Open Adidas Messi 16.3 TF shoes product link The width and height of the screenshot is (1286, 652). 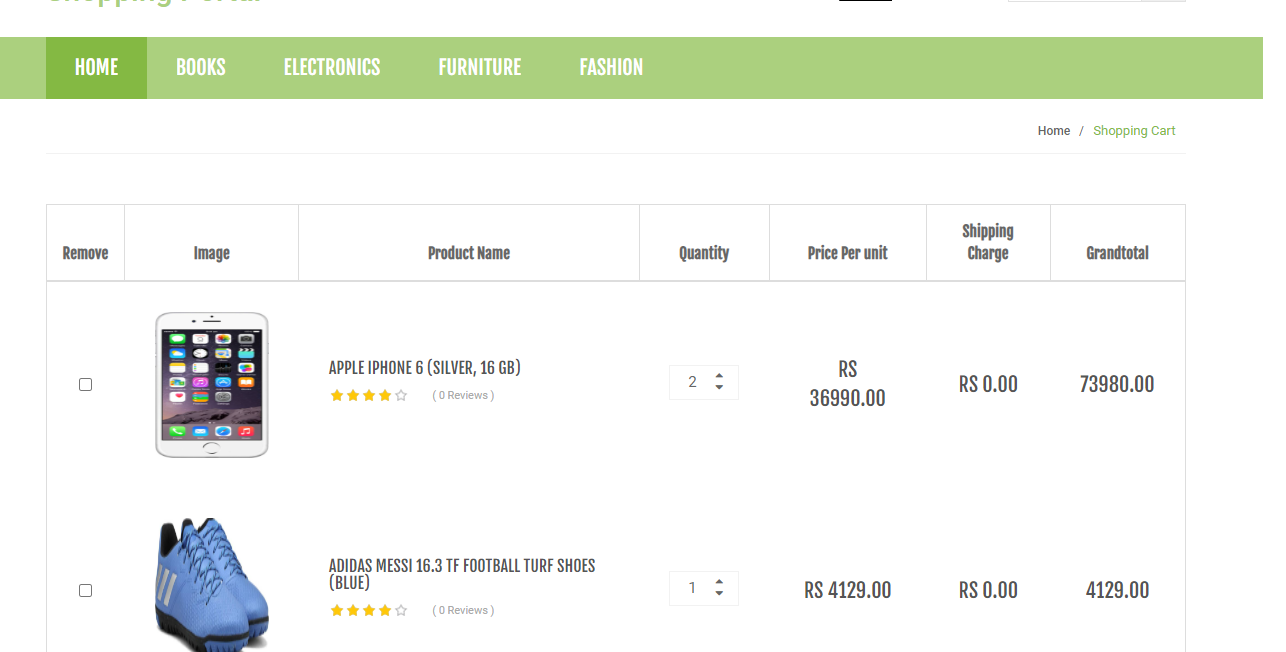462,574
